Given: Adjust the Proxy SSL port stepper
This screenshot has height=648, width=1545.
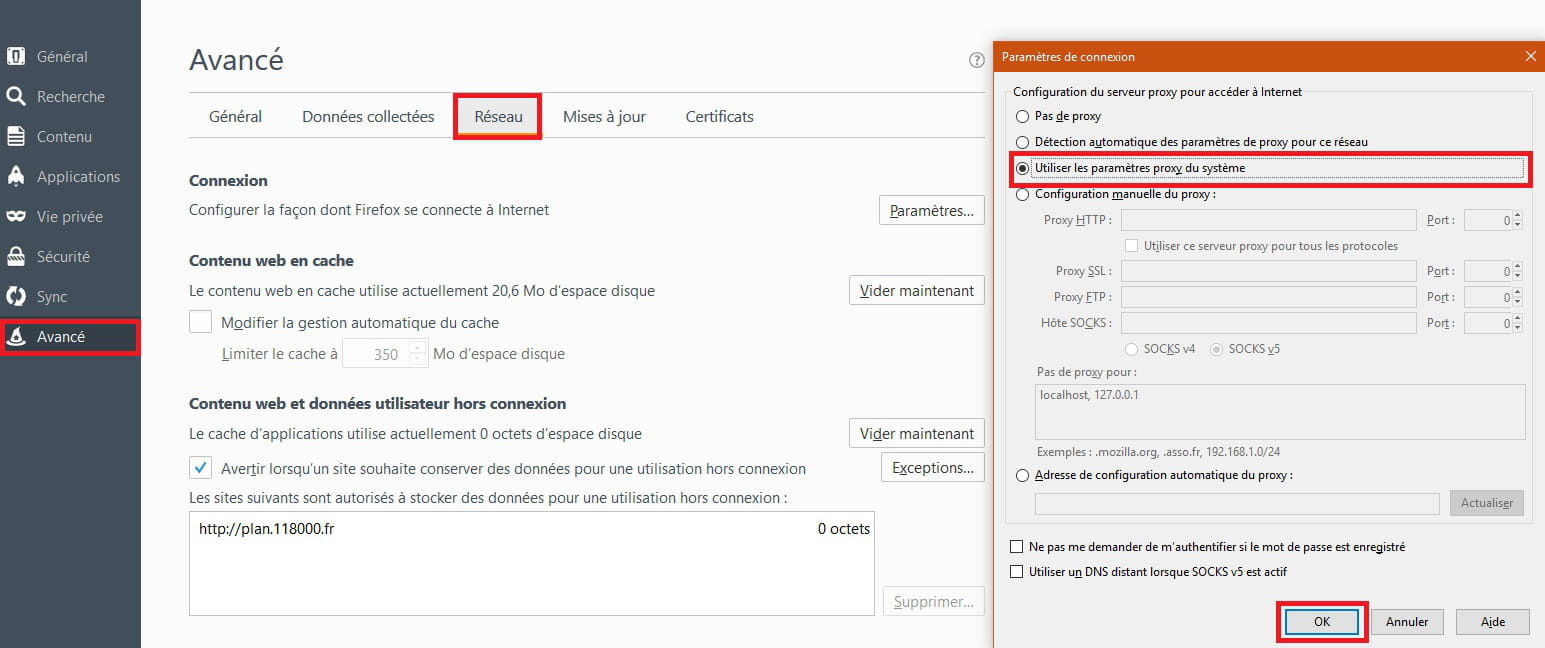Looking at the screenshot, I should [1518, 271].
